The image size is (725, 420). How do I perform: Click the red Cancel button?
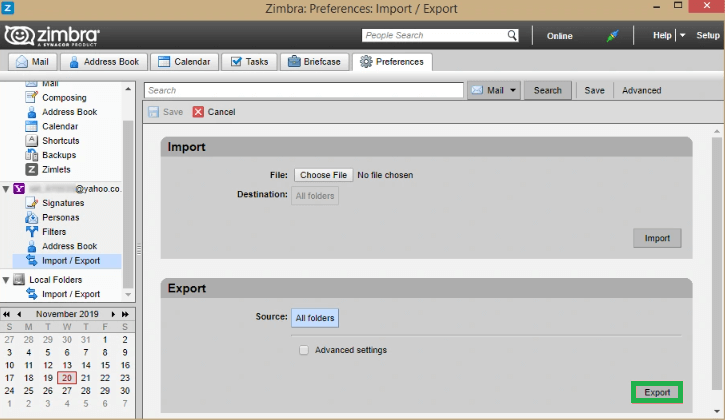pos(214,112)
